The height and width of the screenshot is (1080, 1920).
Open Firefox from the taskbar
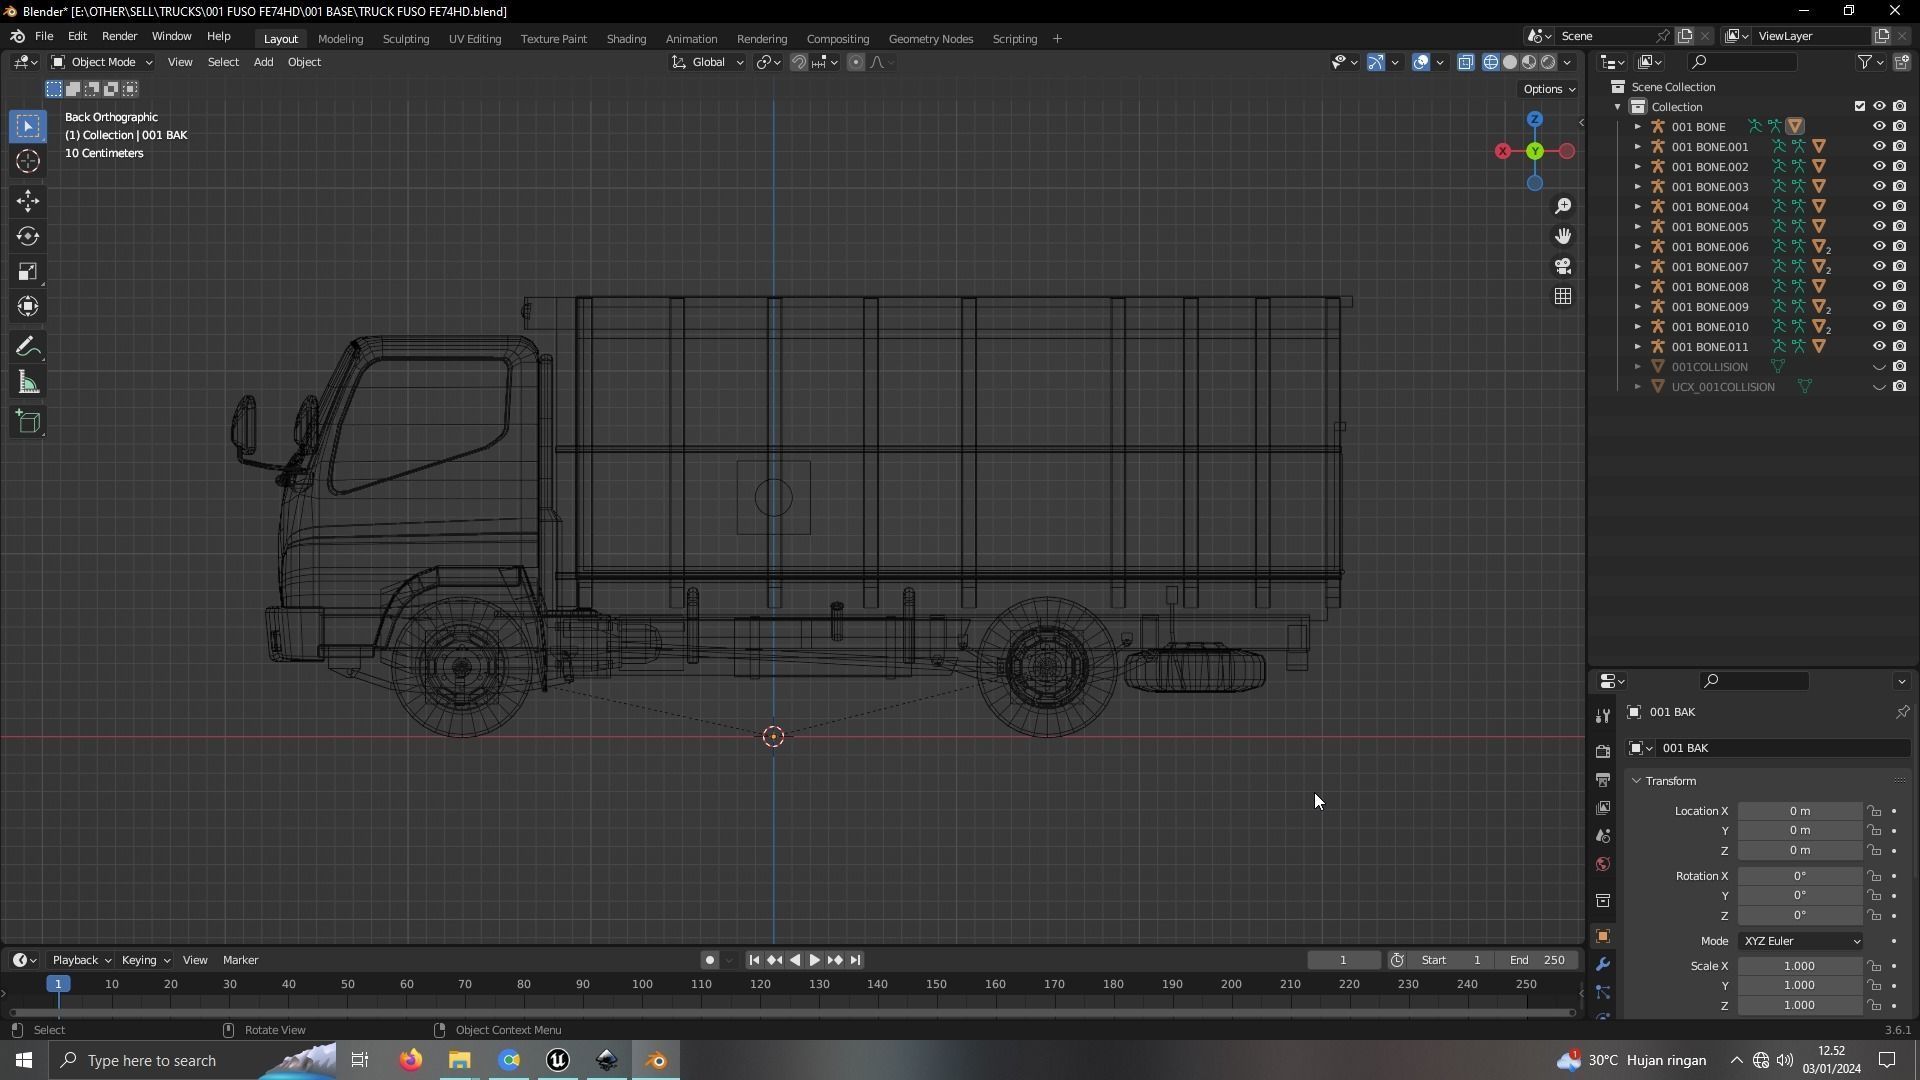pos(411,1060)
